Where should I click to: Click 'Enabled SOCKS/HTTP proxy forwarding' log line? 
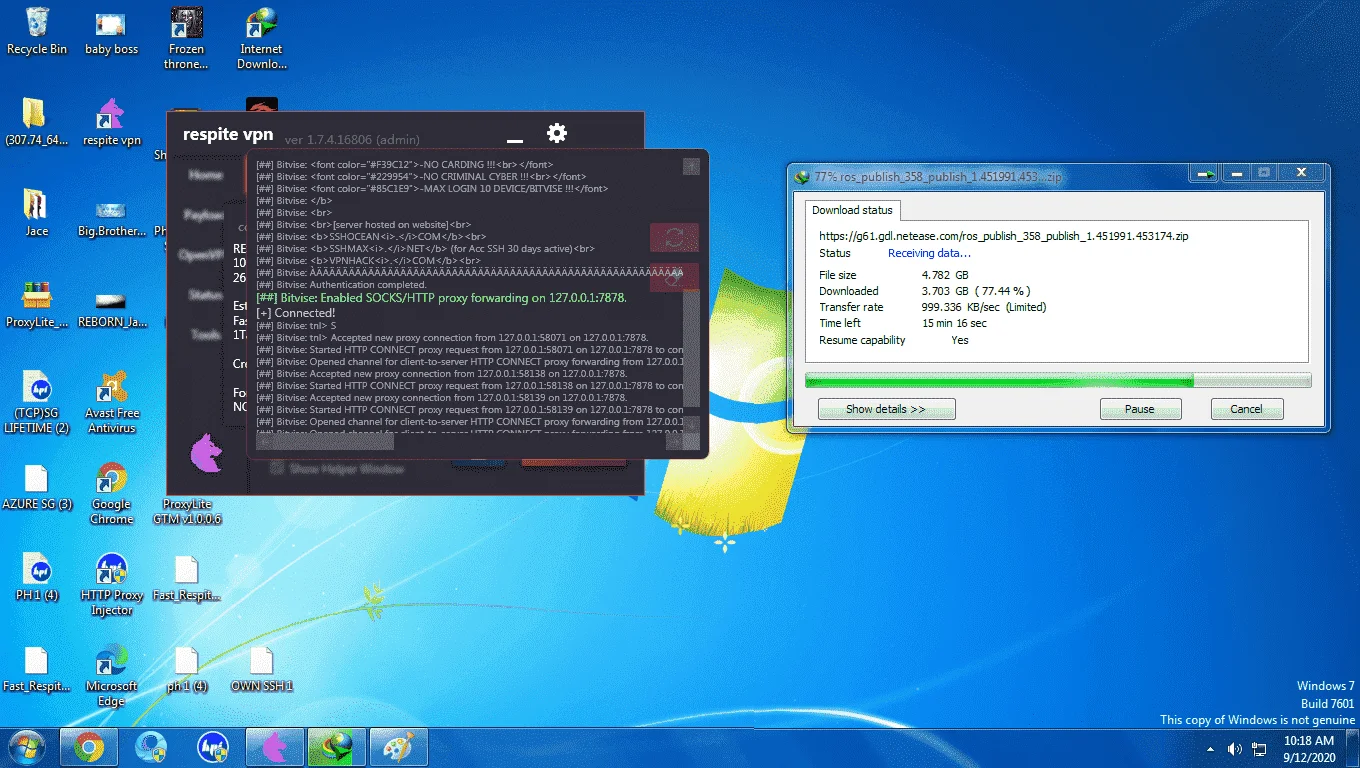pos(441,298)
